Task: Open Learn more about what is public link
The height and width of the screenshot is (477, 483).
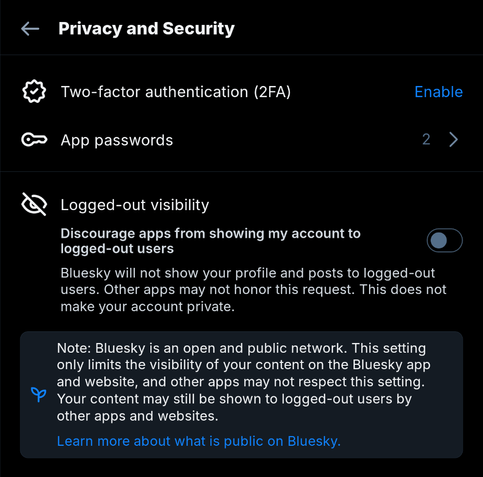Action: point(199,441)
